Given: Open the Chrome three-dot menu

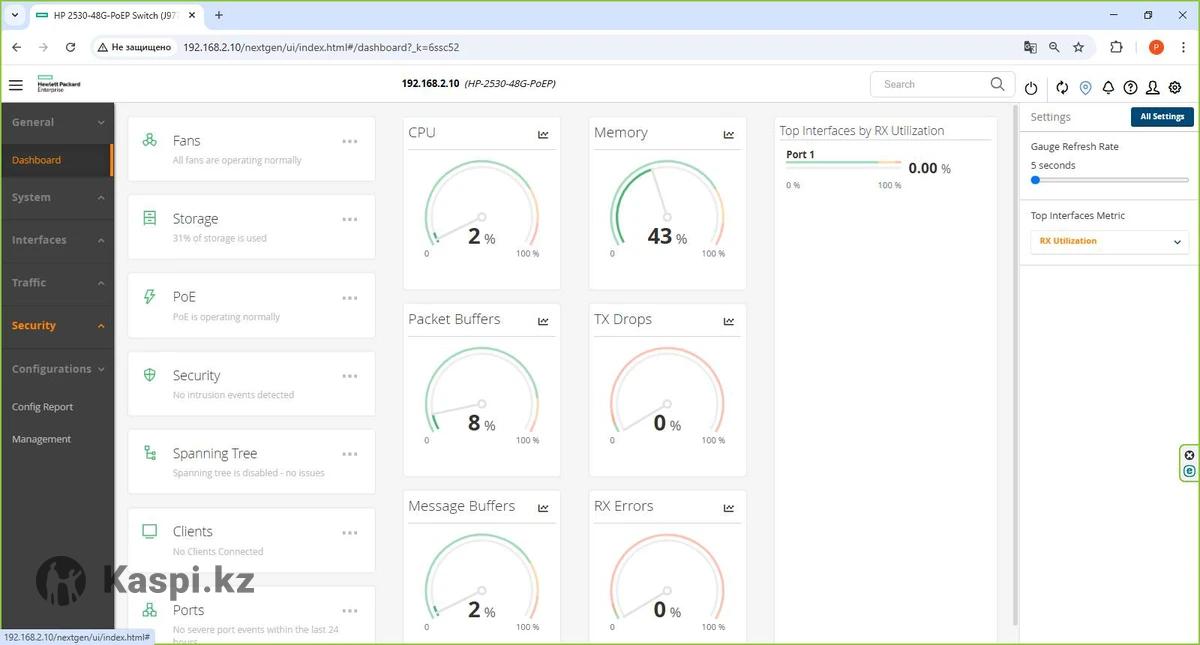Looking at the screenshot, I should pyautogui.click(x=1183, y=47).
